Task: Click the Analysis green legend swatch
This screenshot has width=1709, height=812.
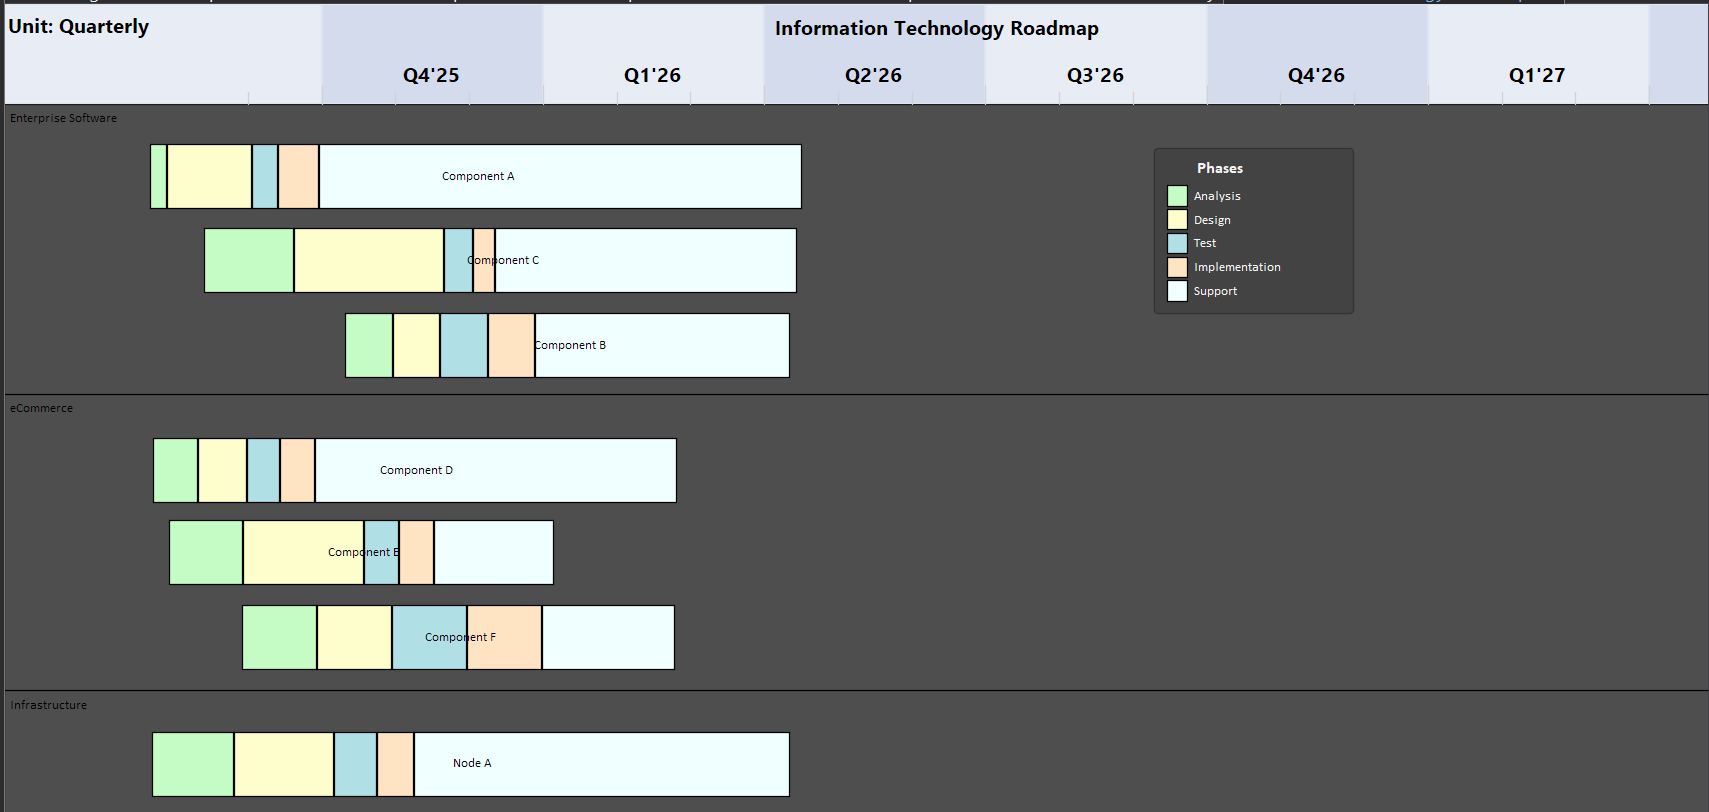Action: [x=1177, y=196]
